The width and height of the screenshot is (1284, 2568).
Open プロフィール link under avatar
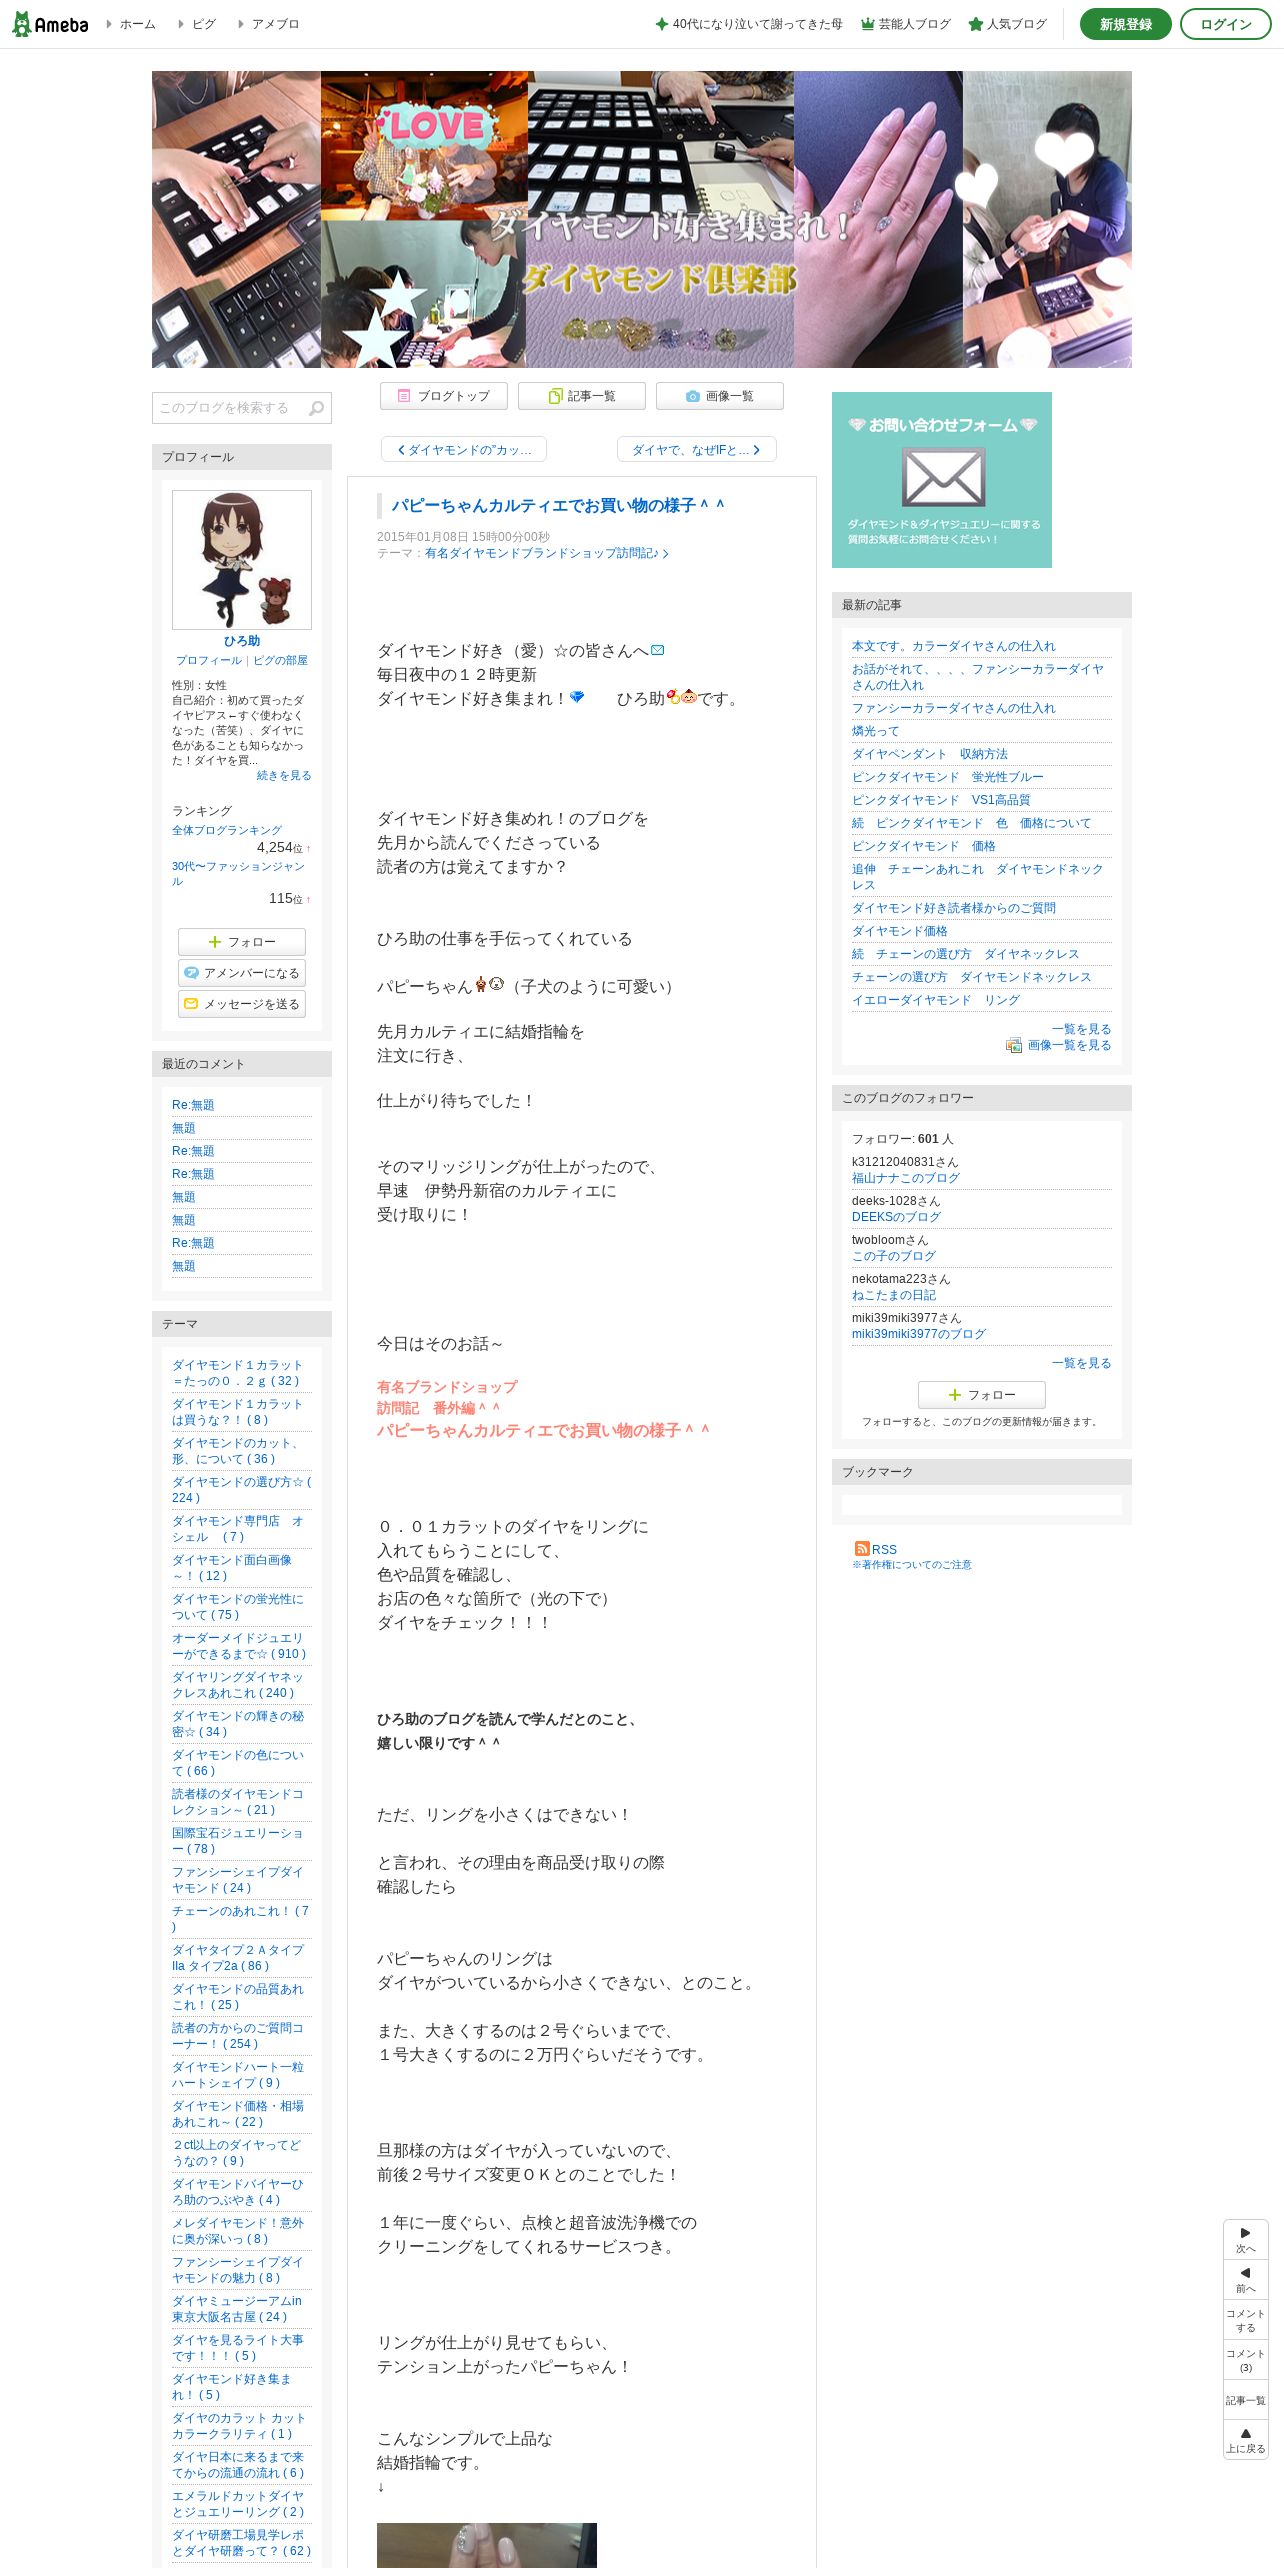tap(209, 660)
